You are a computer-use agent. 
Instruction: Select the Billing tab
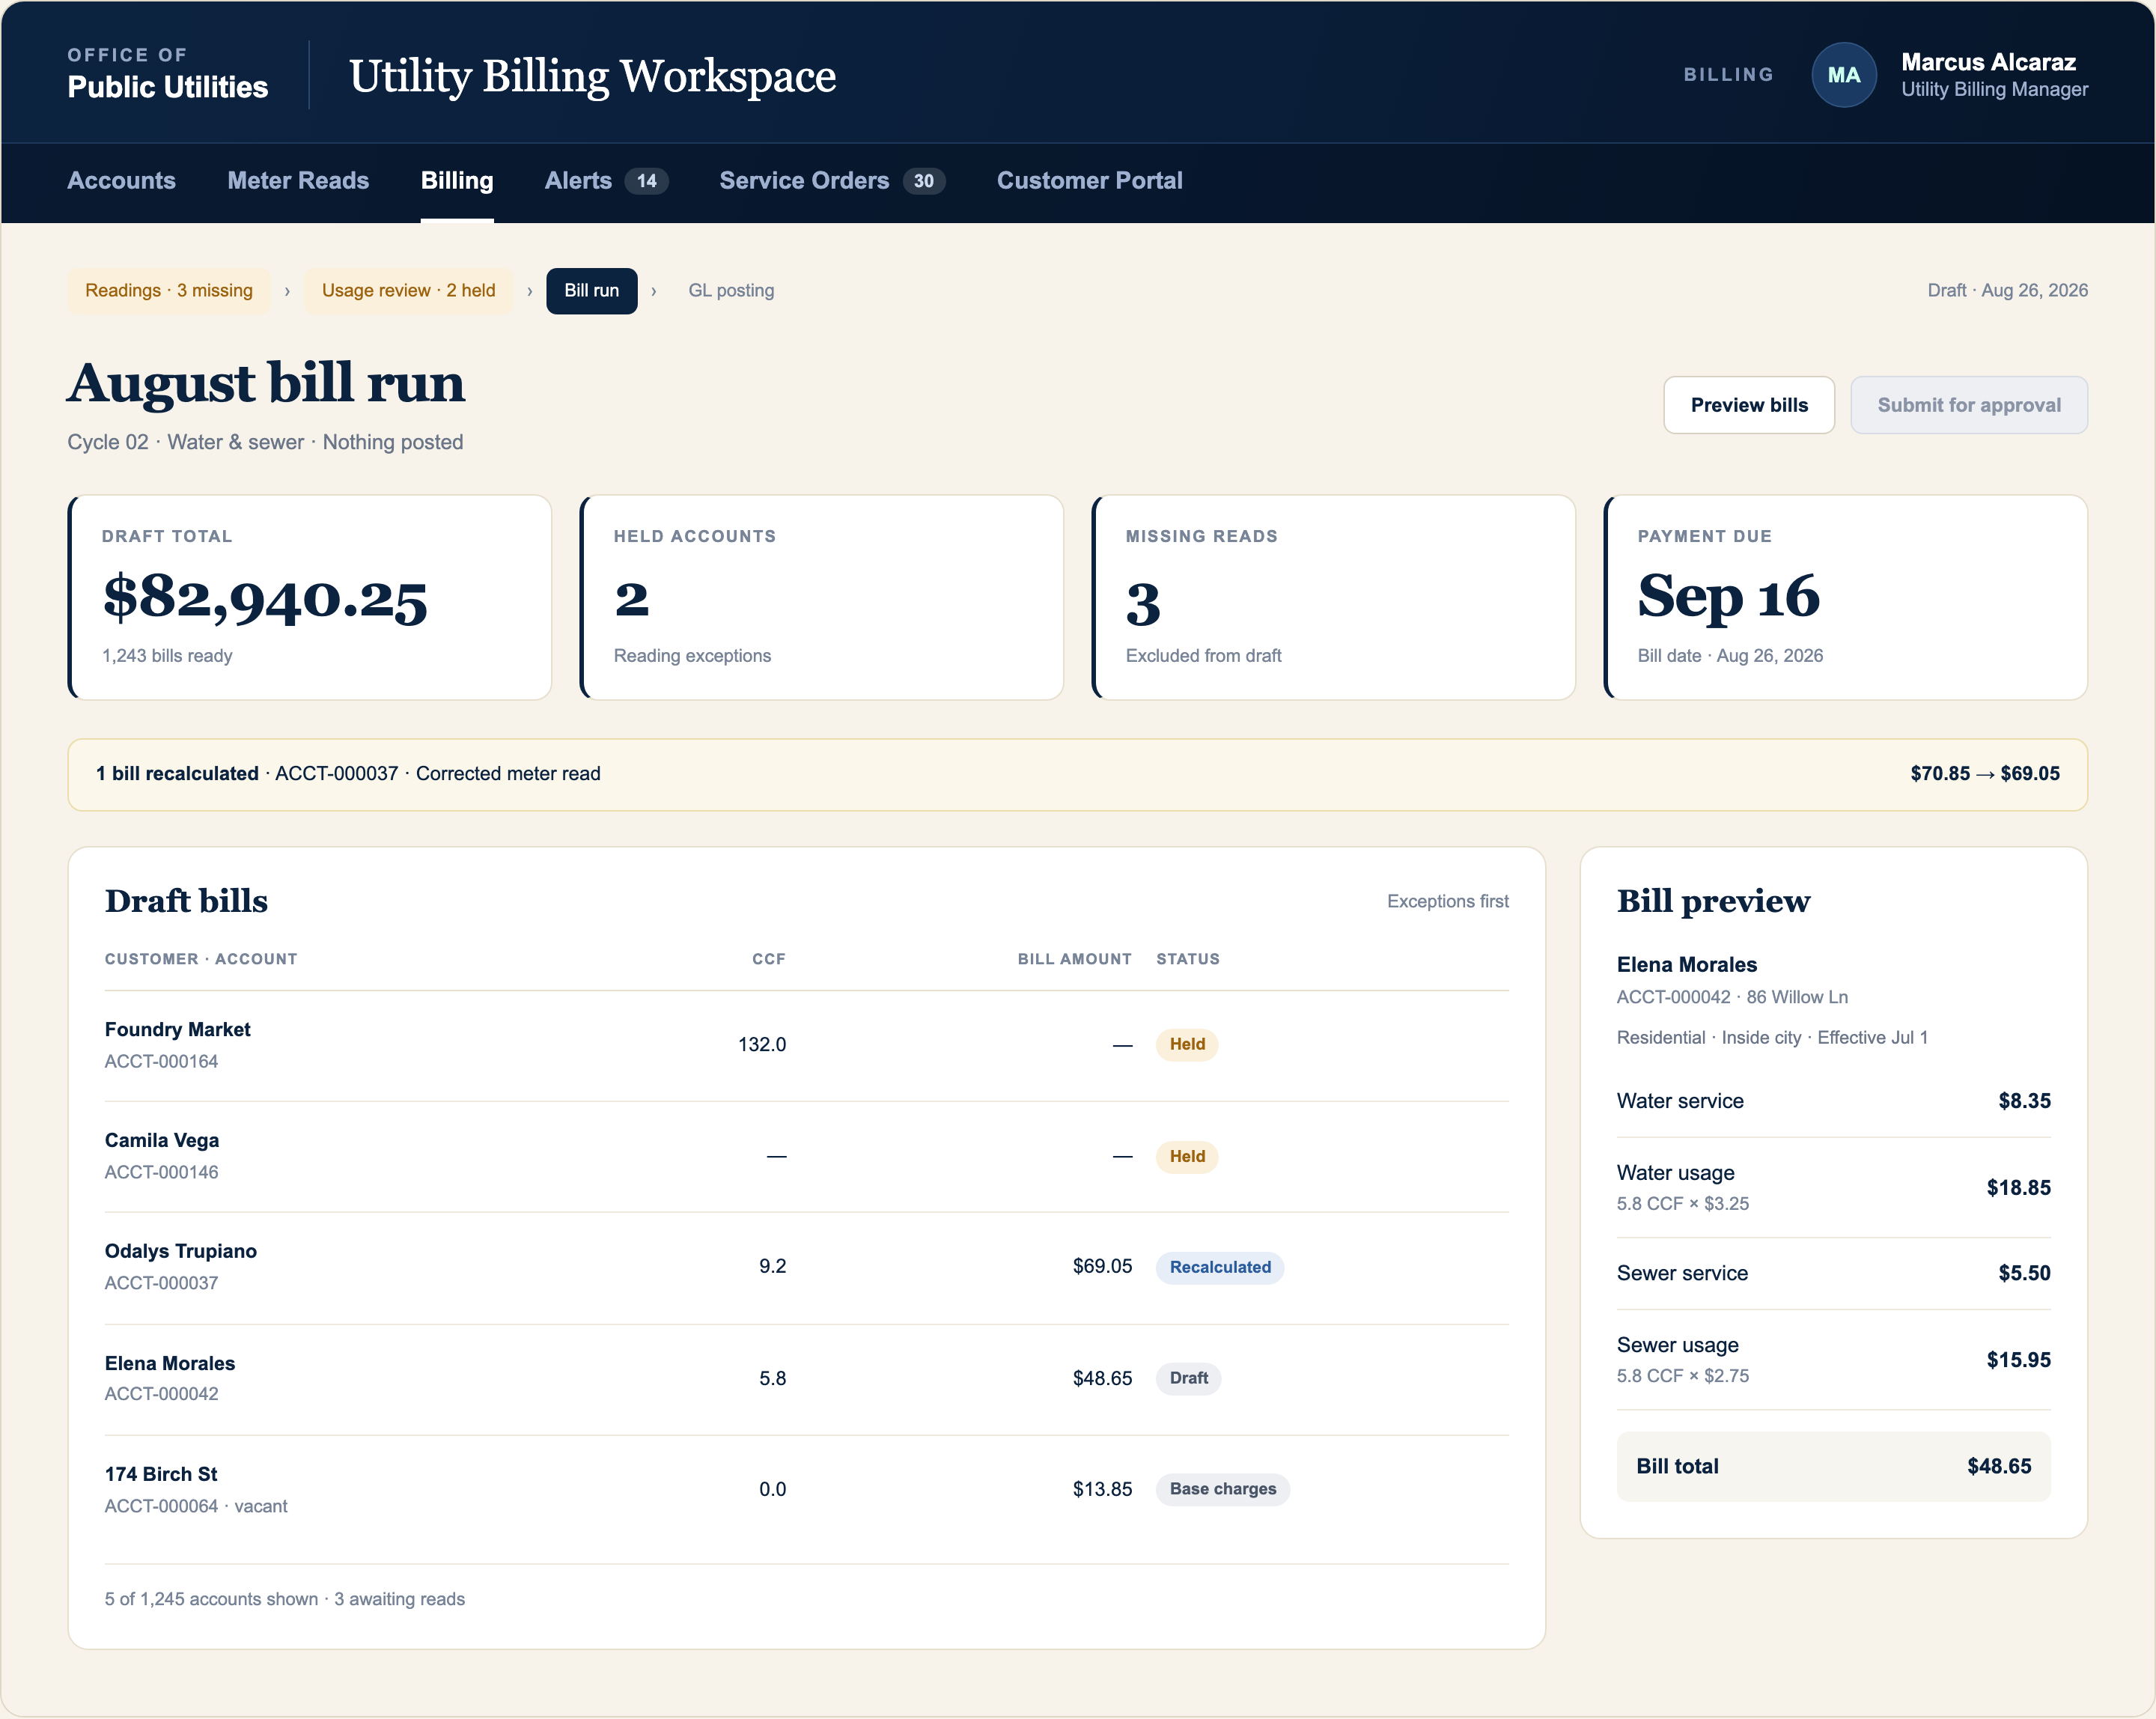click(x=457, y=181)
